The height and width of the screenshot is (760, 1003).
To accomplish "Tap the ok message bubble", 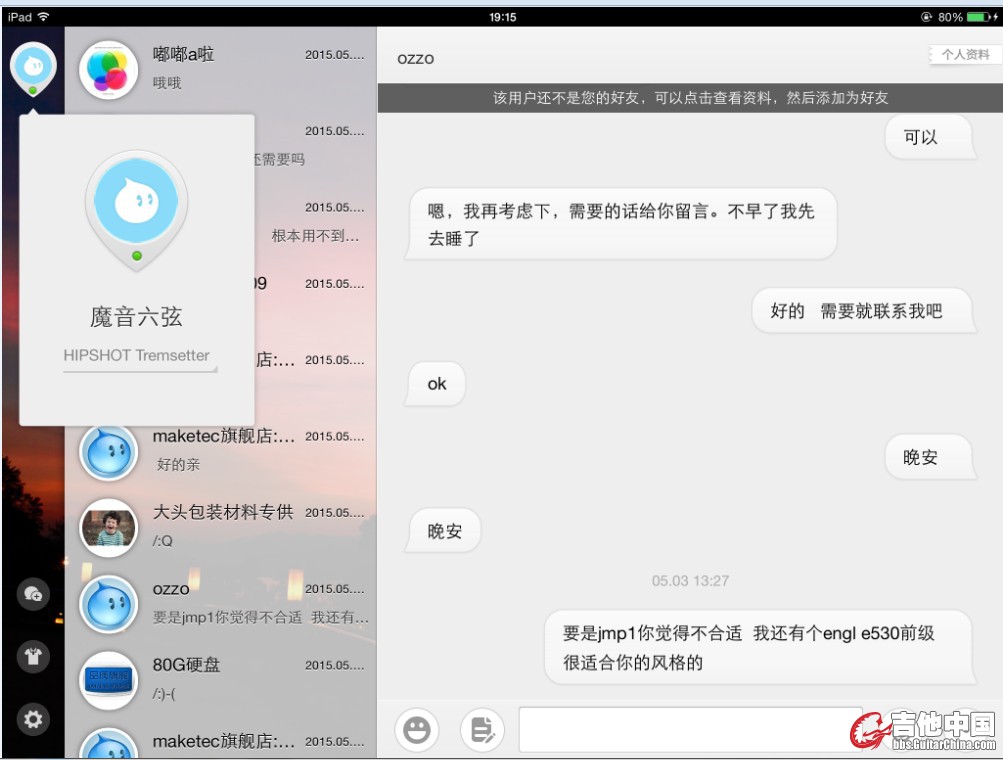I will click(436, 384).
